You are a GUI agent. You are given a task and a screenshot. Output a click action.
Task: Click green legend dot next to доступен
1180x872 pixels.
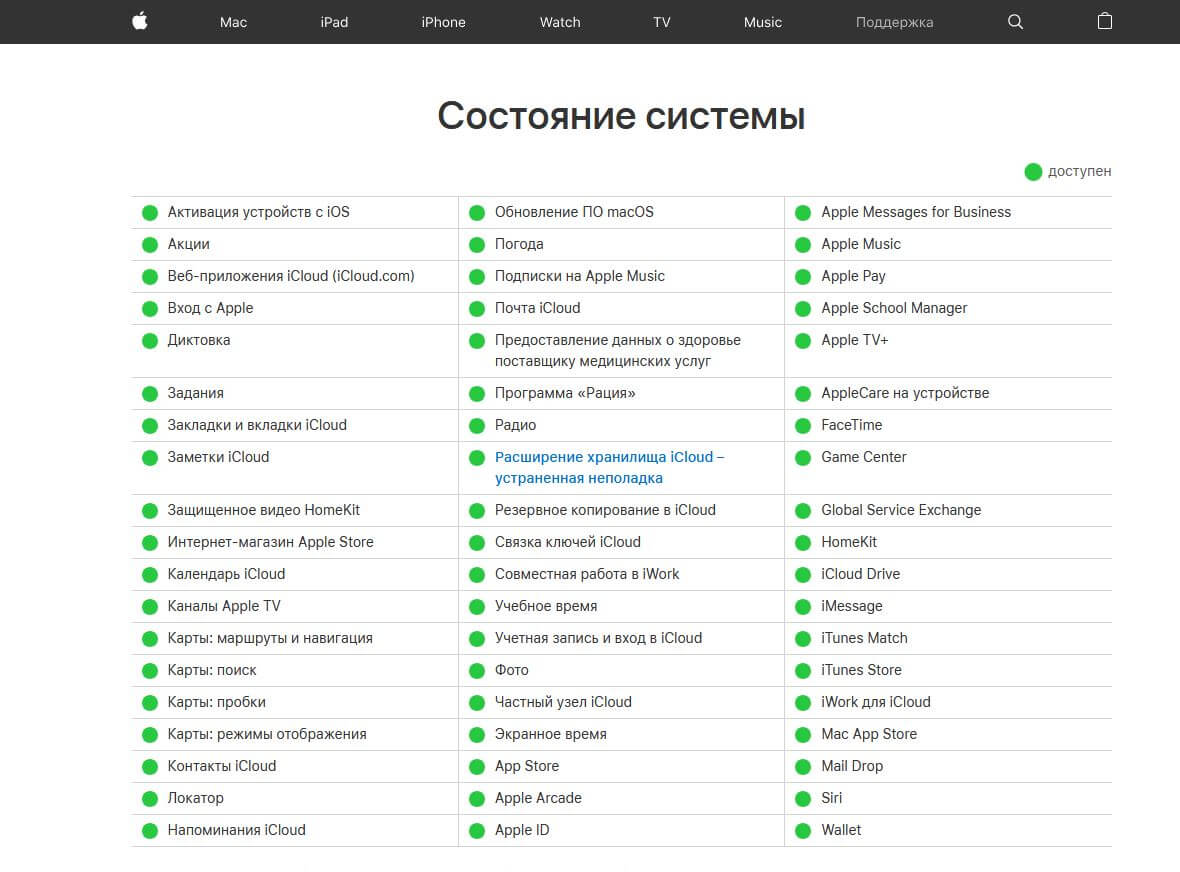tap(1032, 172)
